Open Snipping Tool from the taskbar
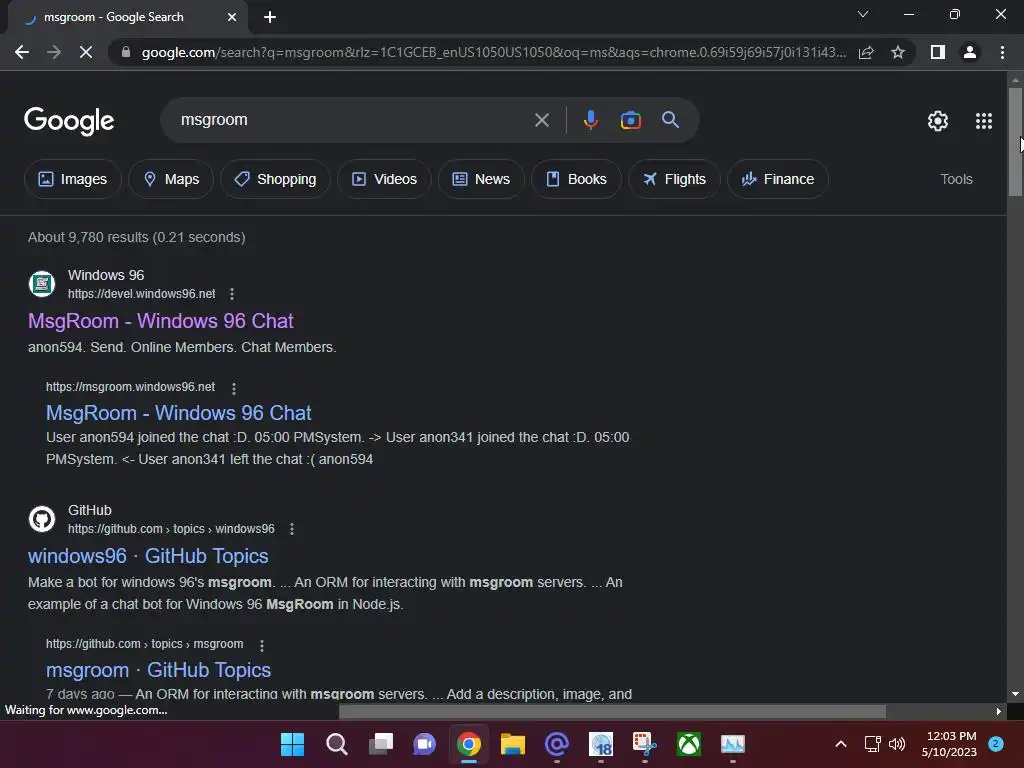The image size is (1024, 768). tap(645, 744)
